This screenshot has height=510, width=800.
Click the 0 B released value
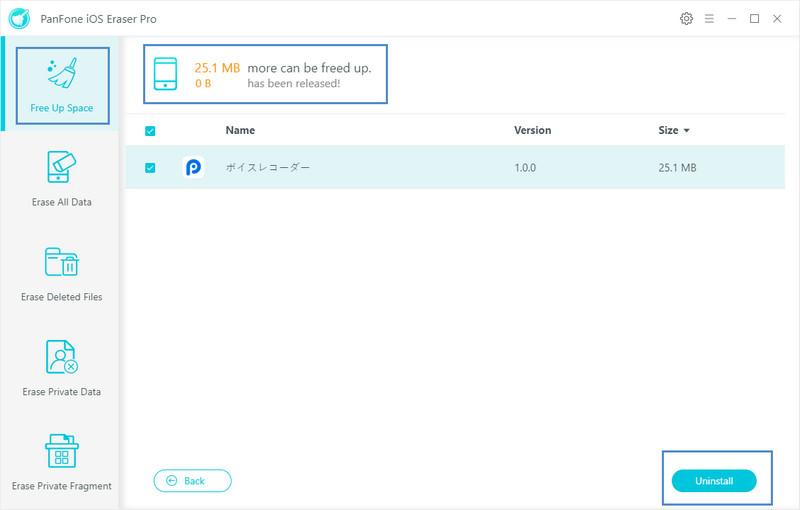(203, 83)
